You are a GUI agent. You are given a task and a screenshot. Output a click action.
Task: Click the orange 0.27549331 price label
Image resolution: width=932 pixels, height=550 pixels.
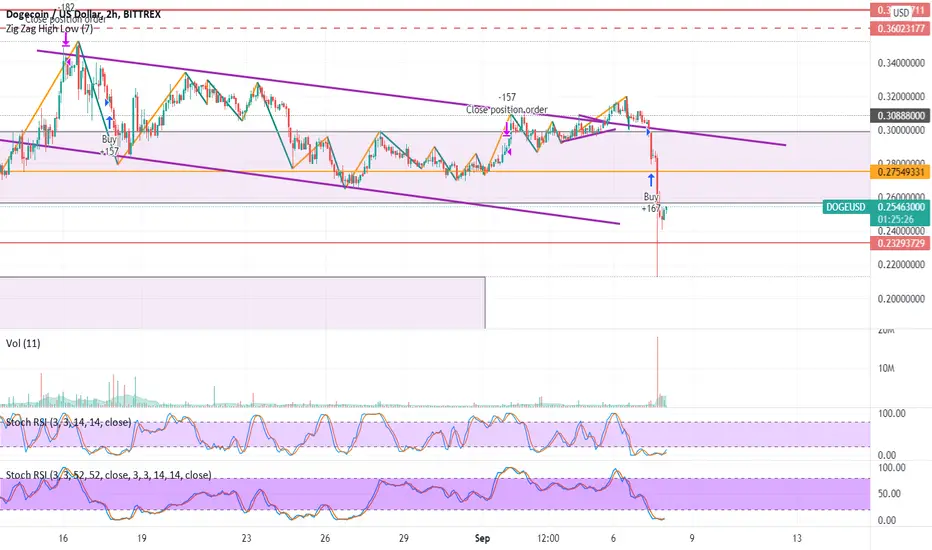[899, 172]
